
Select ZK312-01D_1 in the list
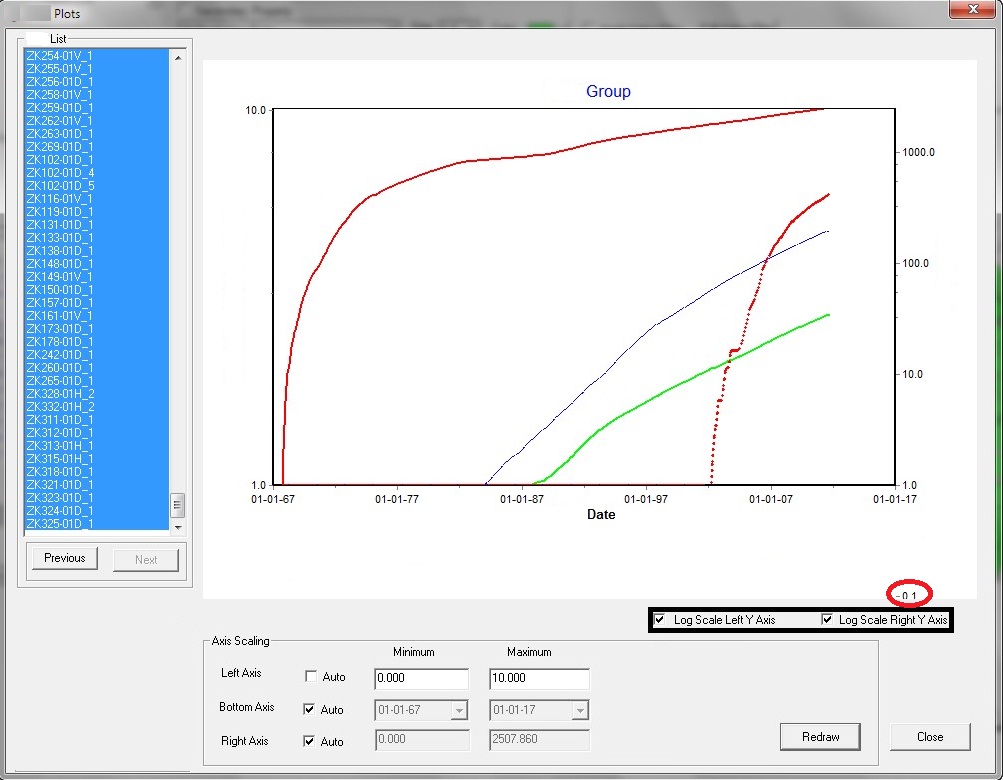click(x=97, y=433)
